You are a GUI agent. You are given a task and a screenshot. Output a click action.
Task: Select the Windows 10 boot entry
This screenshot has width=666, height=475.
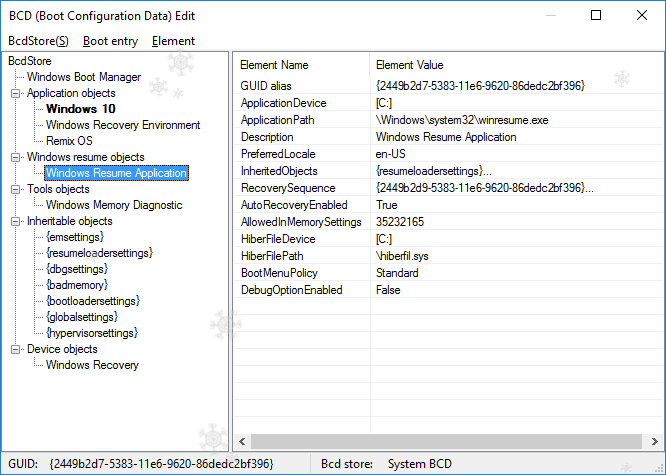coord(81,109)
